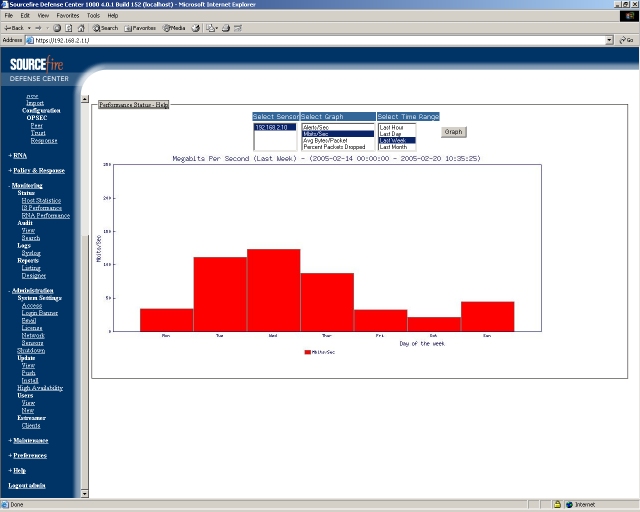This screenshot has height=512, width=640.
Task: Collapse the Administration sidebar section
Action: [31, 291]
